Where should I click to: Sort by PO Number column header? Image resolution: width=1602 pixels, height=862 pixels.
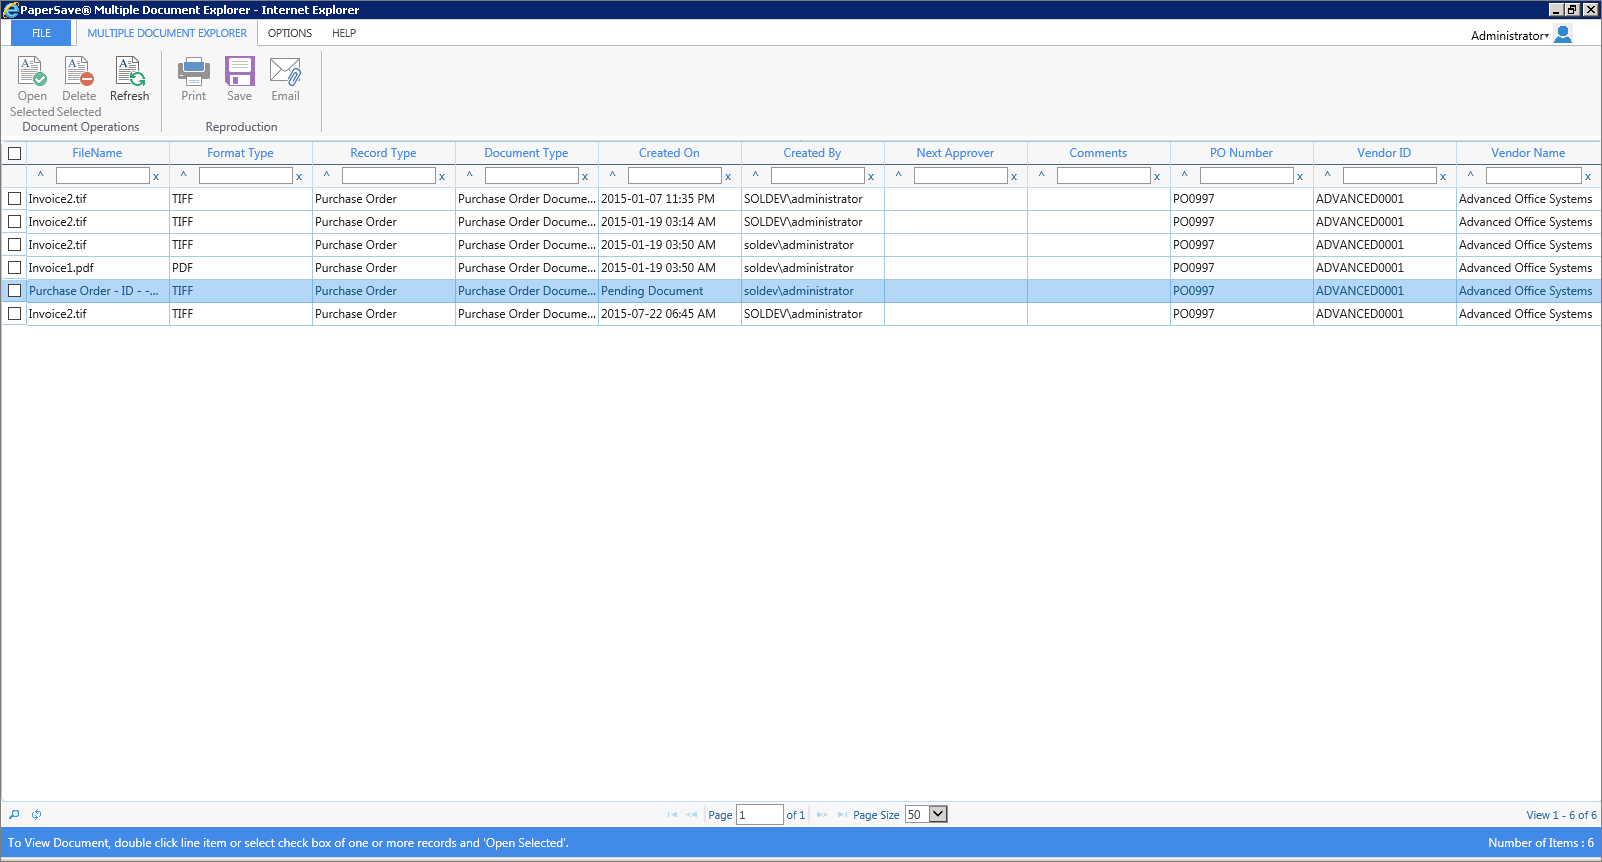click(1241, 153)
